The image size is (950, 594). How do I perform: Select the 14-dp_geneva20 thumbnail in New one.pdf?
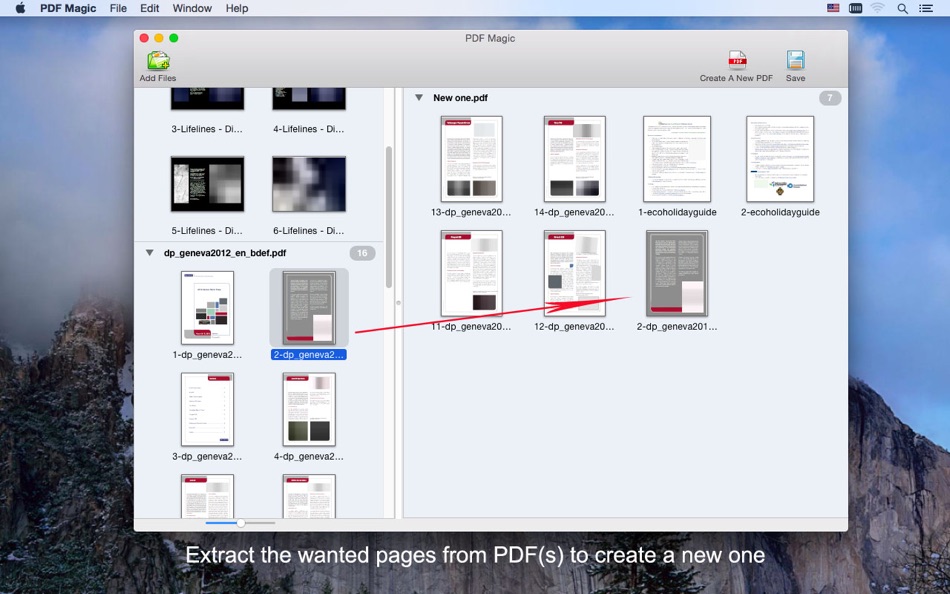coord(574,159)
